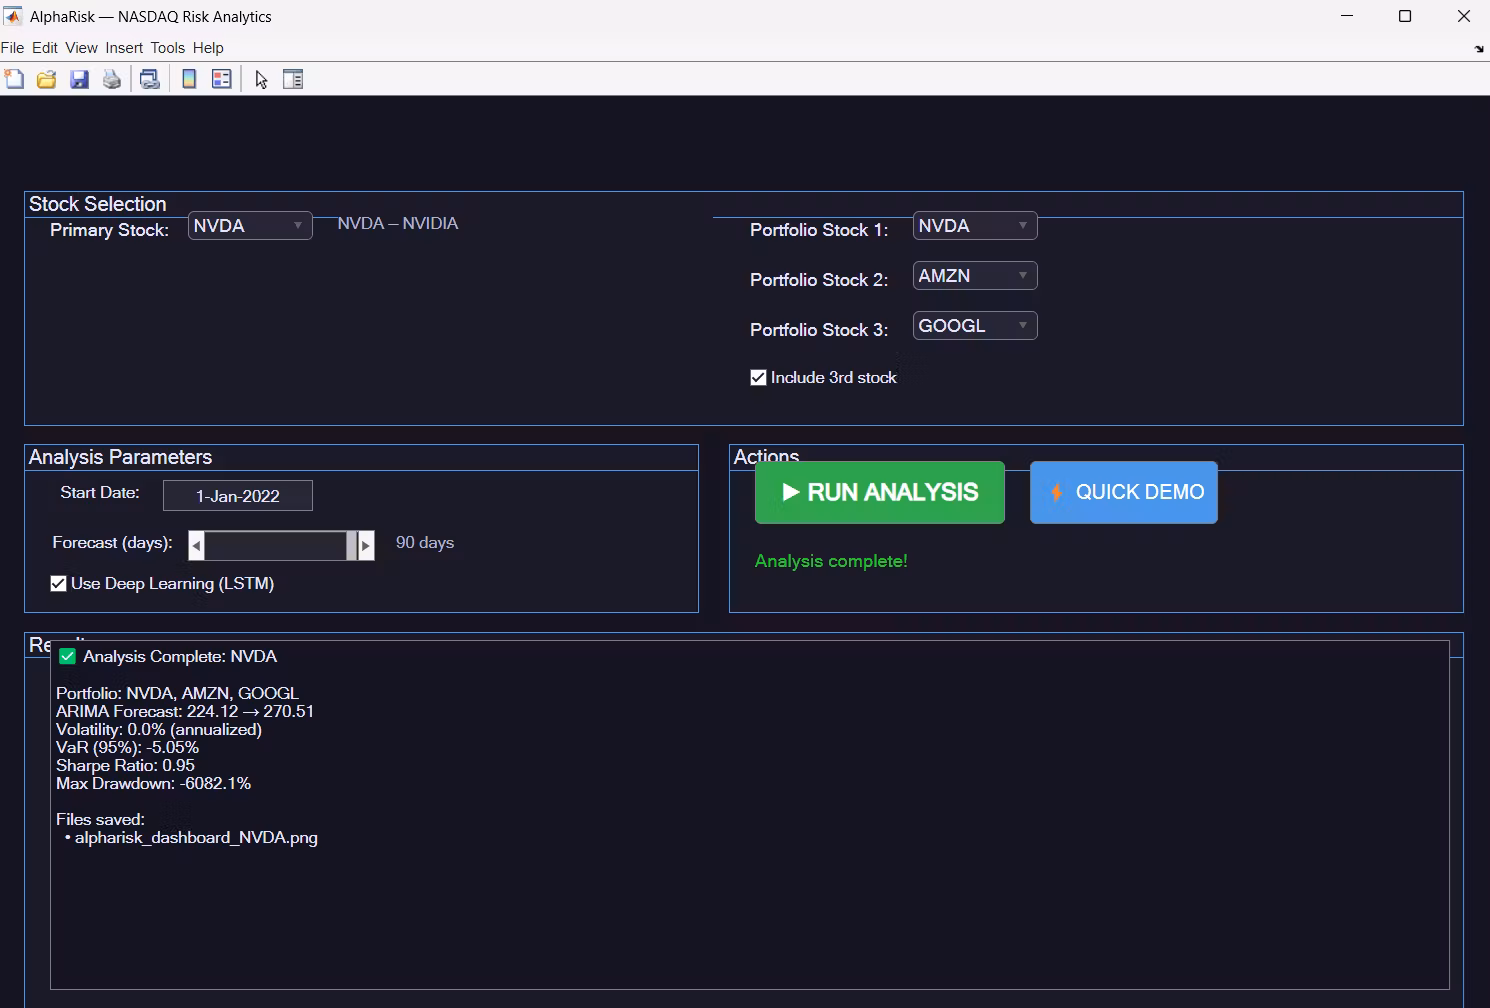
Task: Expand the Portfolio Stock 3 dropdown
Action: pos(975,326)
